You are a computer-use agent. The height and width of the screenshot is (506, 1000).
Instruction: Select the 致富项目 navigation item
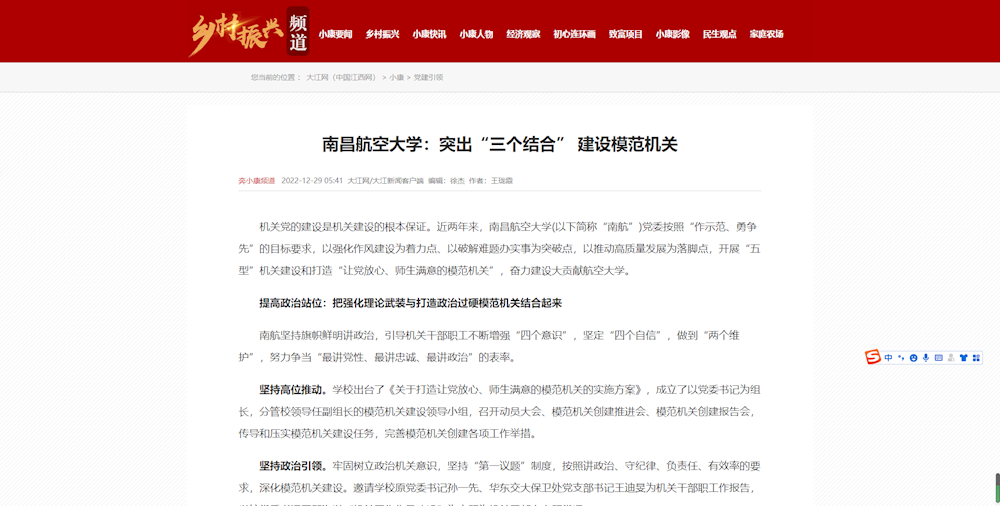point(626,34)
